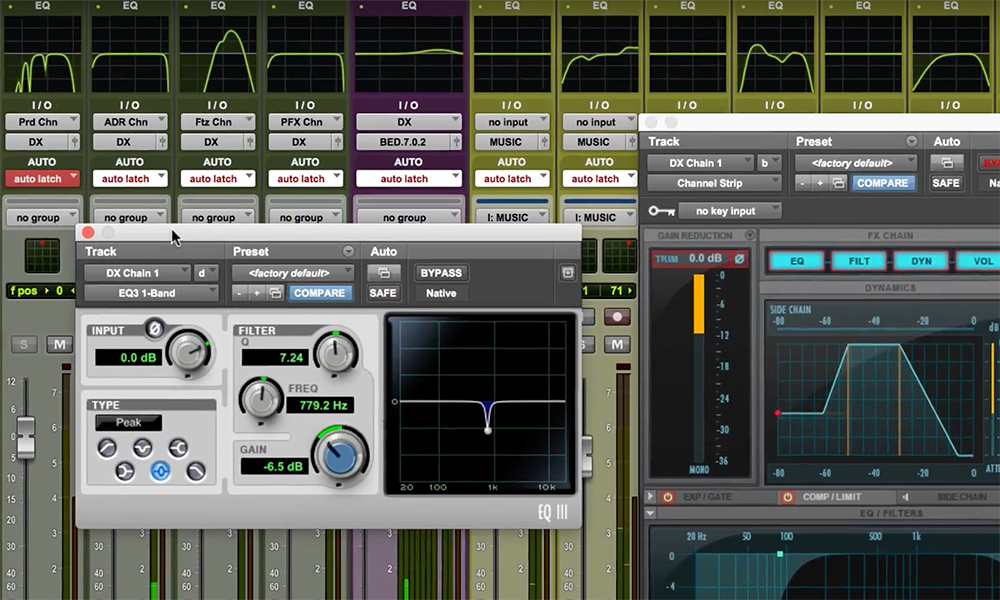The height and width of the screenshot is (600, 1000).
Task: Enable the COMP / LIMIT power button
Action: pos(787,497)
